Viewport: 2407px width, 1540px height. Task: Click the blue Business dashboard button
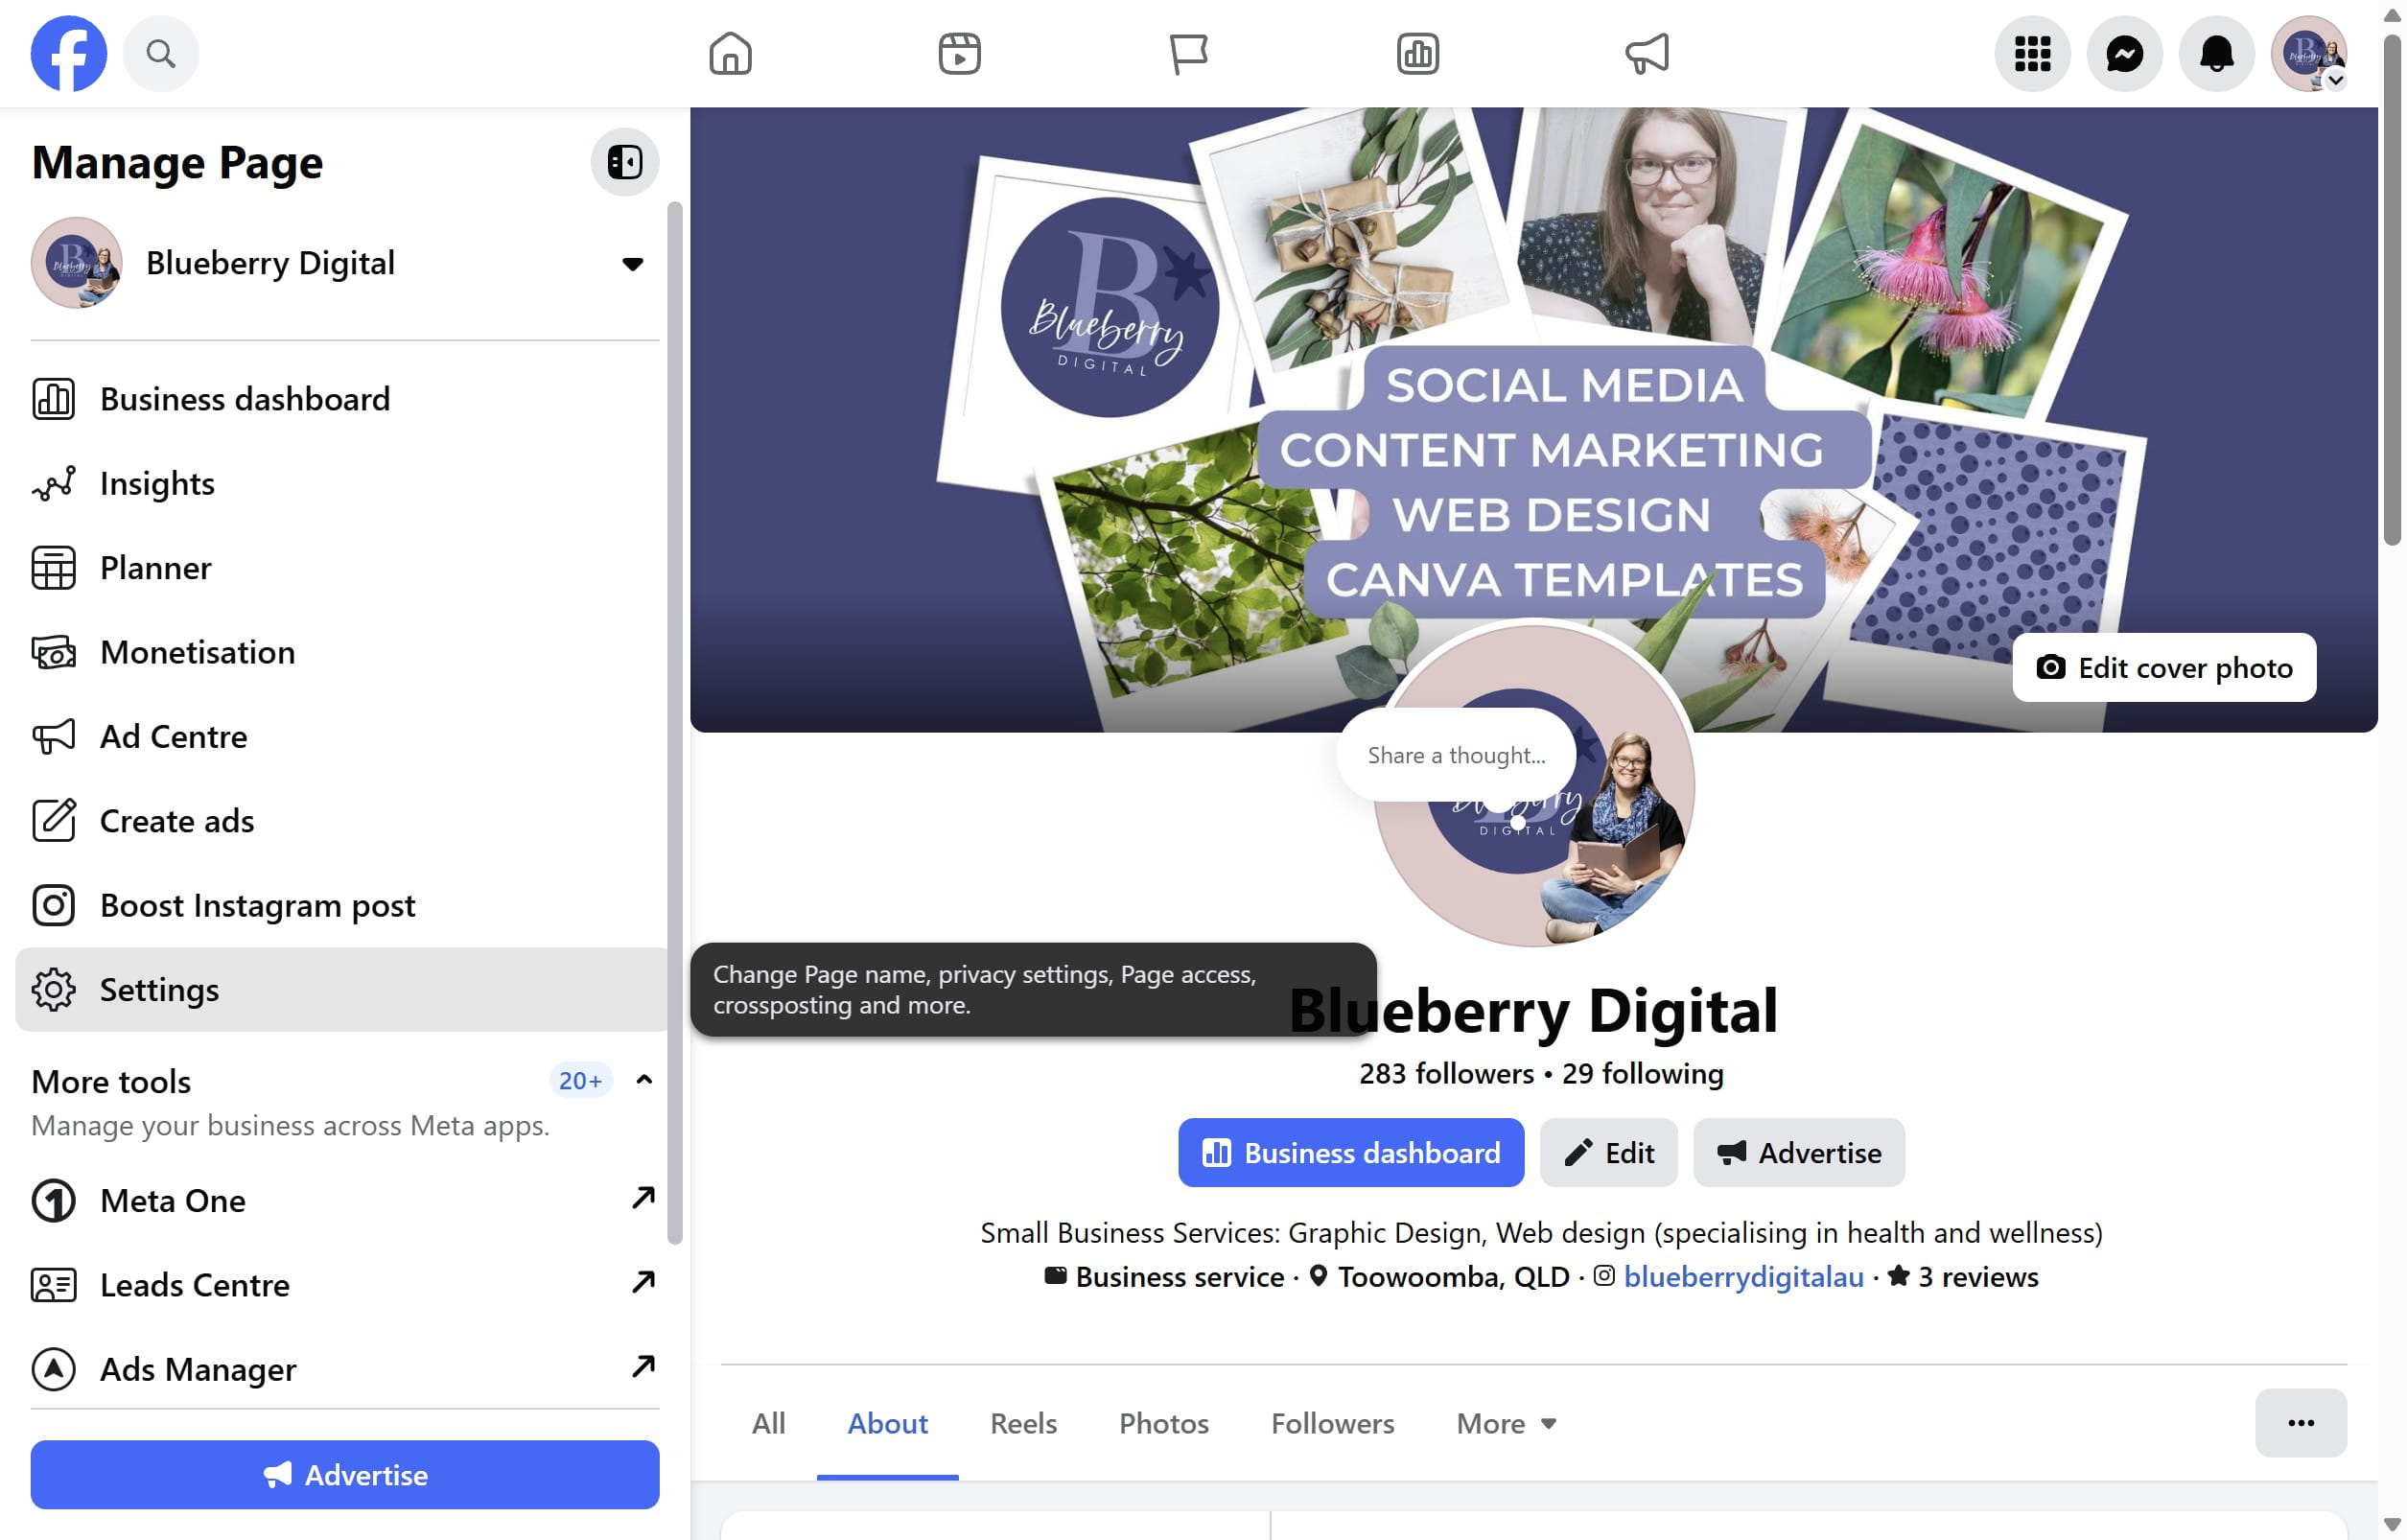coord(1351,1153)
